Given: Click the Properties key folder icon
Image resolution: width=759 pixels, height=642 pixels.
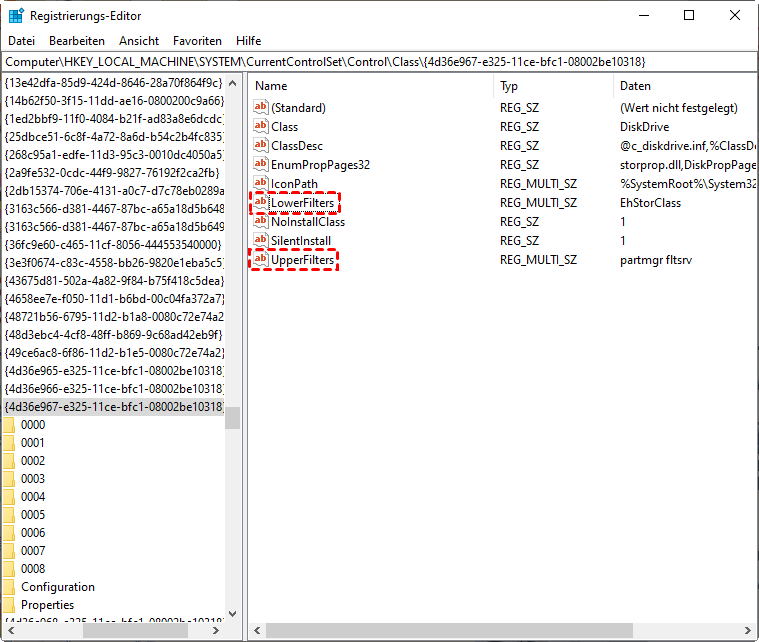Looking at the screenshot, I should coord(9,605).
